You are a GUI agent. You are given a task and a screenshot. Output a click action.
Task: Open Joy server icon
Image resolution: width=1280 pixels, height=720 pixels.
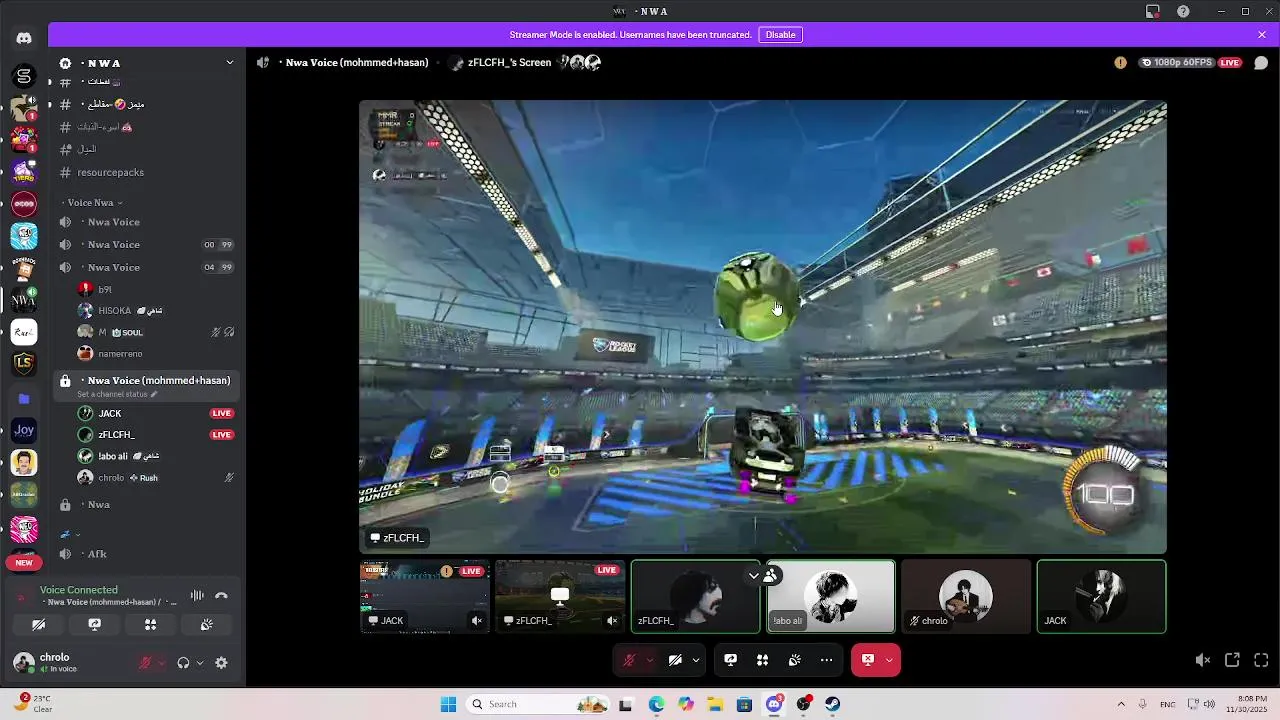pyautogui.click(x=24, y=430)
